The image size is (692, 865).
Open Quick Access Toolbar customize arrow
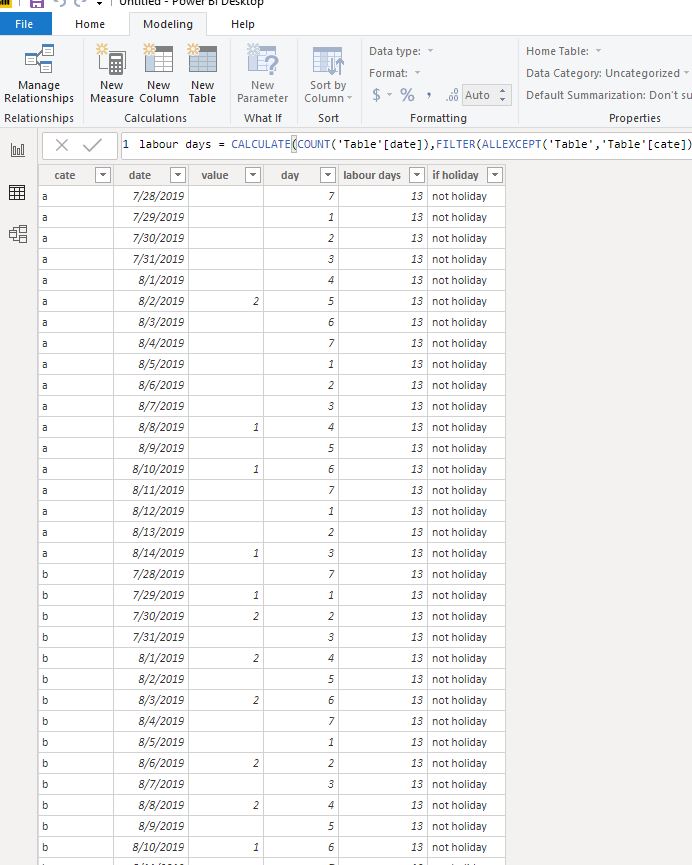click(99, 3)
